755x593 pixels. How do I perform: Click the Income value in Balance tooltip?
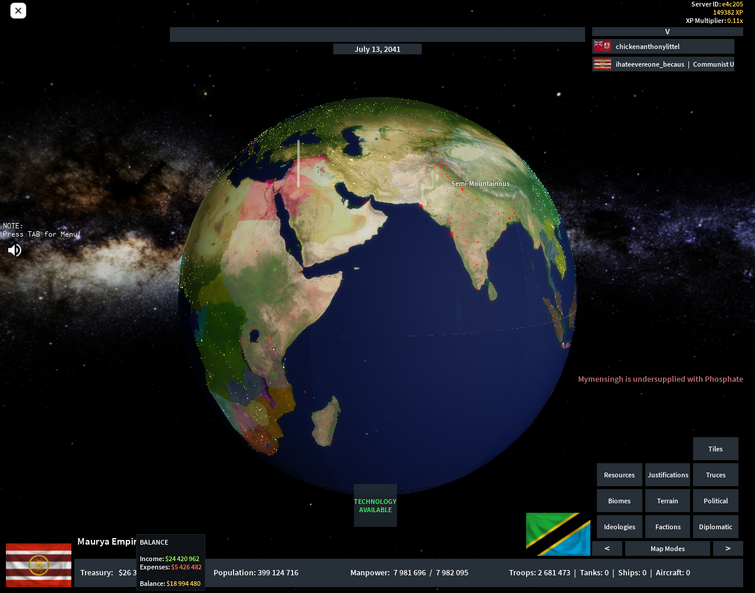(182, 559)
